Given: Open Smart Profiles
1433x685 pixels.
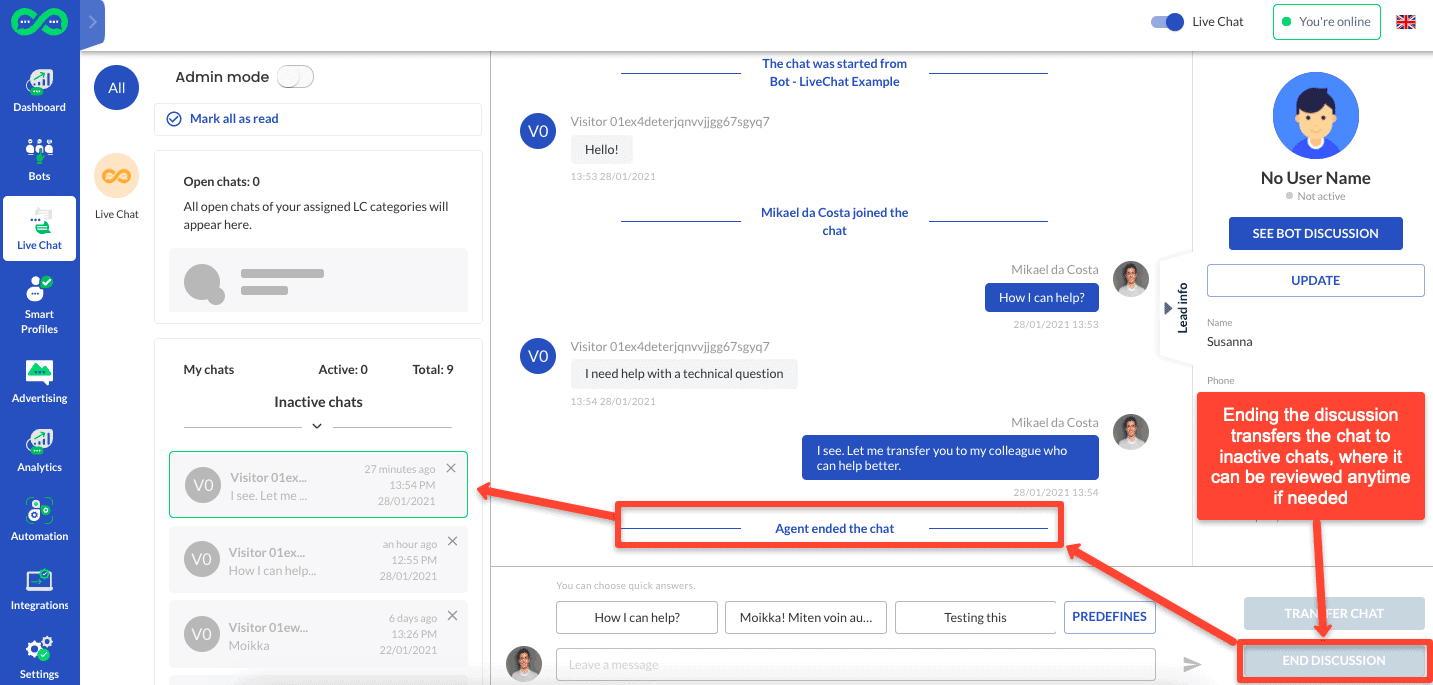Looking at the screenshot, I should (39, 305).
